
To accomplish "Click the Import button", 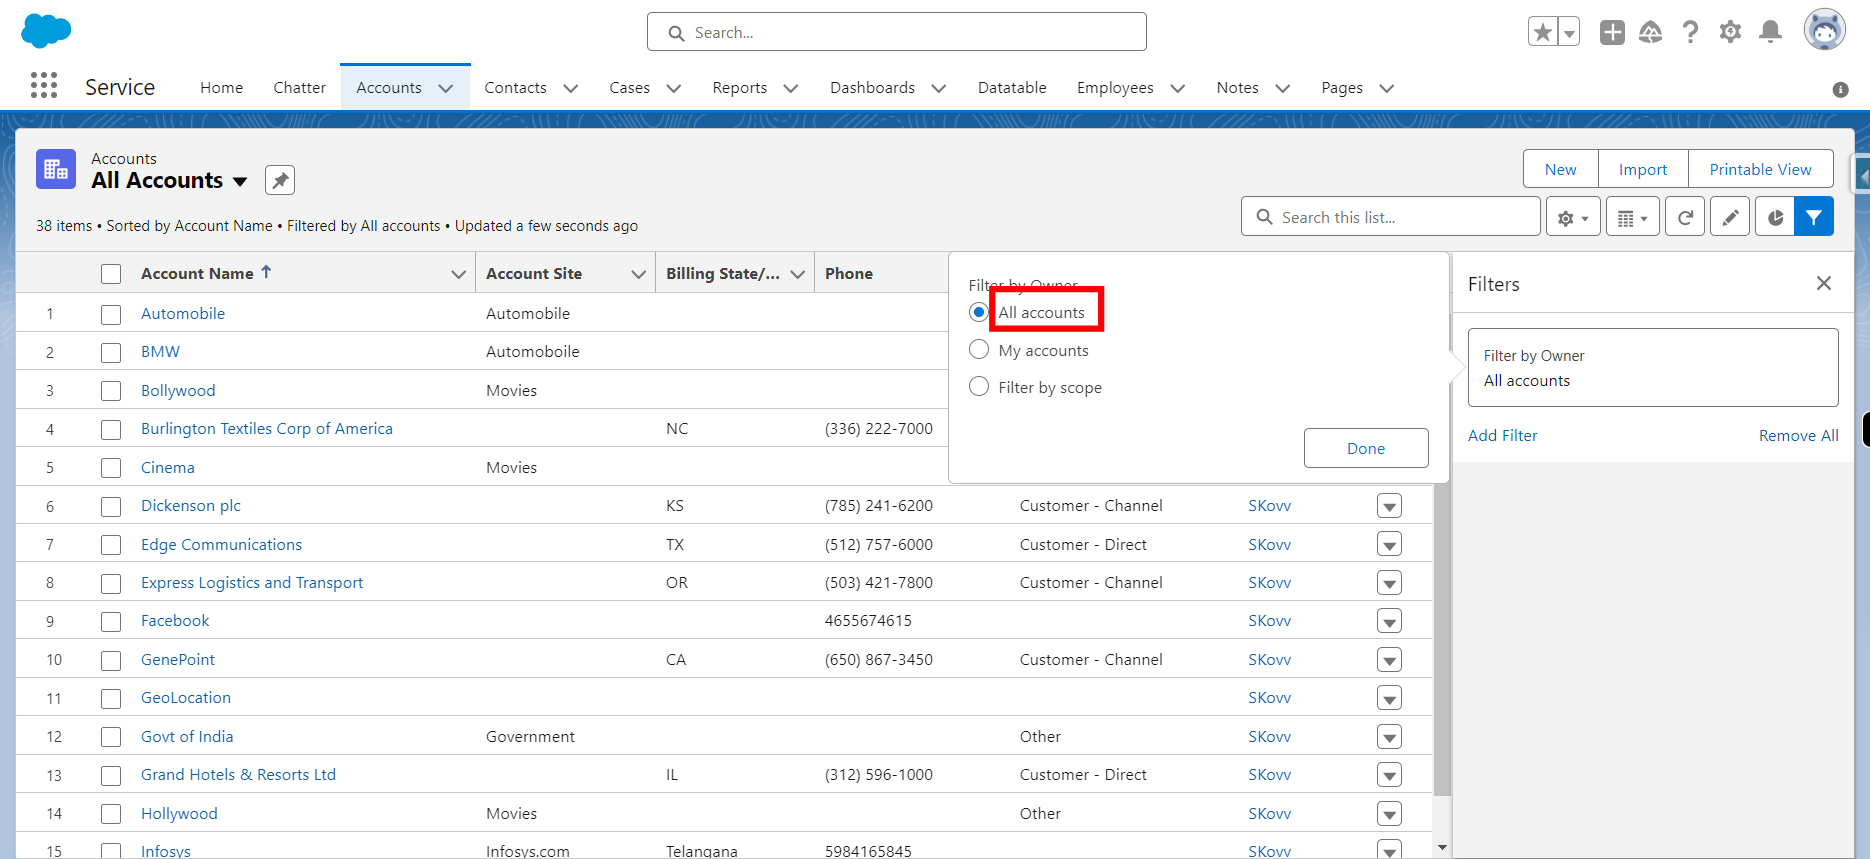I will click(x=1643, y=169).
